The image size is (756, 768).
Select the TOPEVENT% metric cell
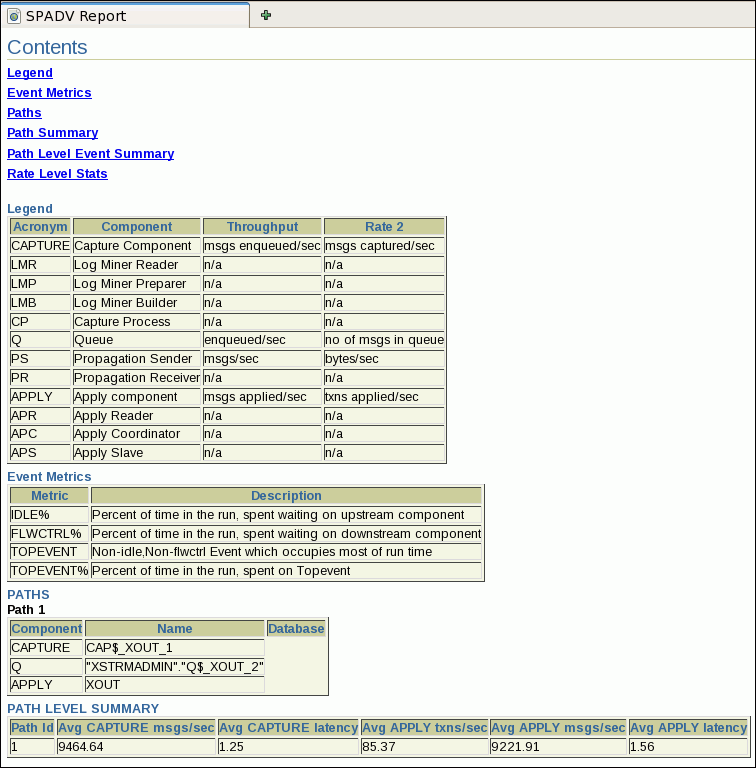(49, 571)
